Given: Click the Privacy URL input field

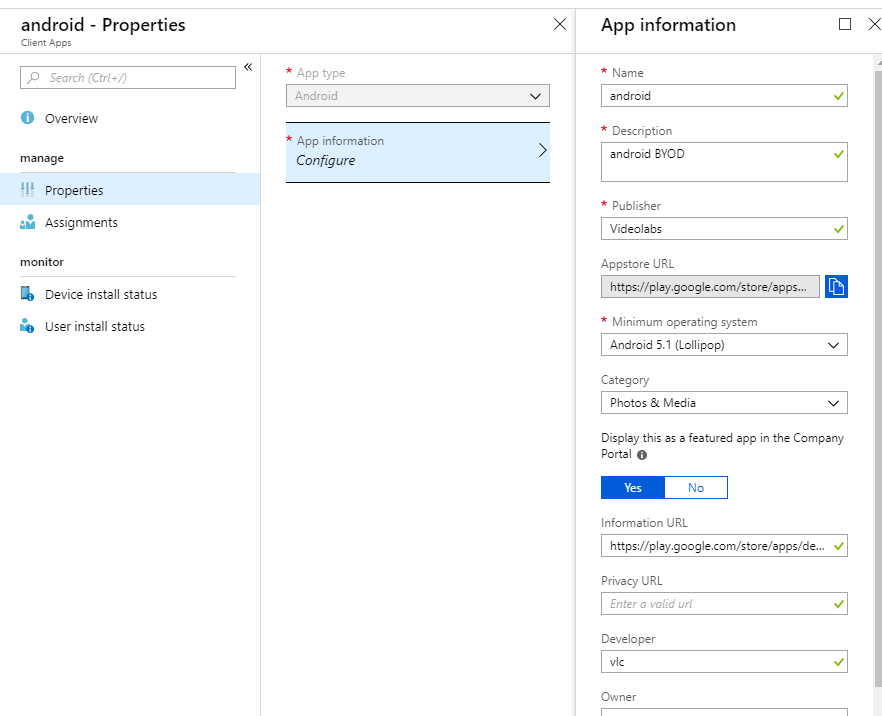Looking at the screenshot, I should coord(715,603).
